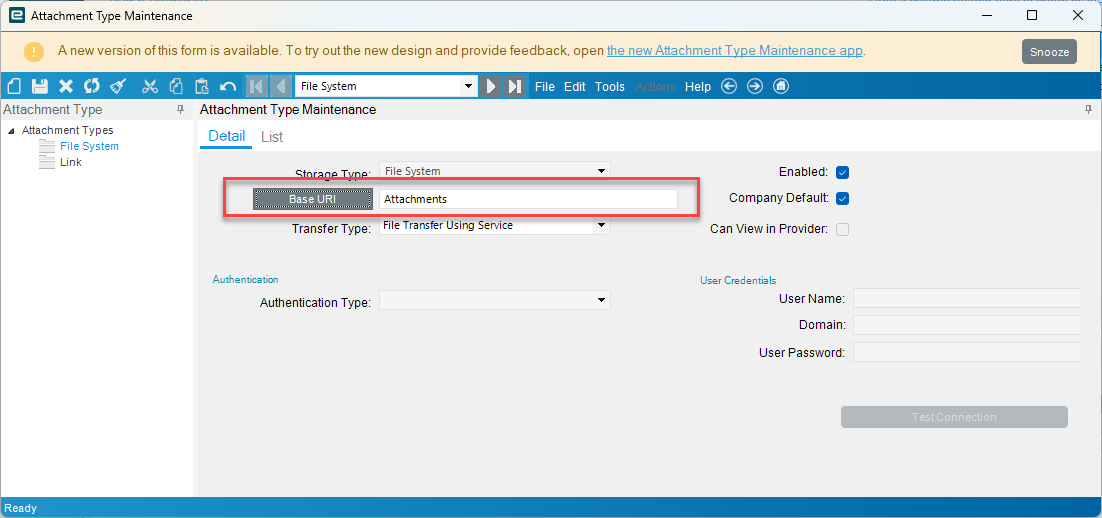Click the Home icon in toolbar

pos(781,86)
